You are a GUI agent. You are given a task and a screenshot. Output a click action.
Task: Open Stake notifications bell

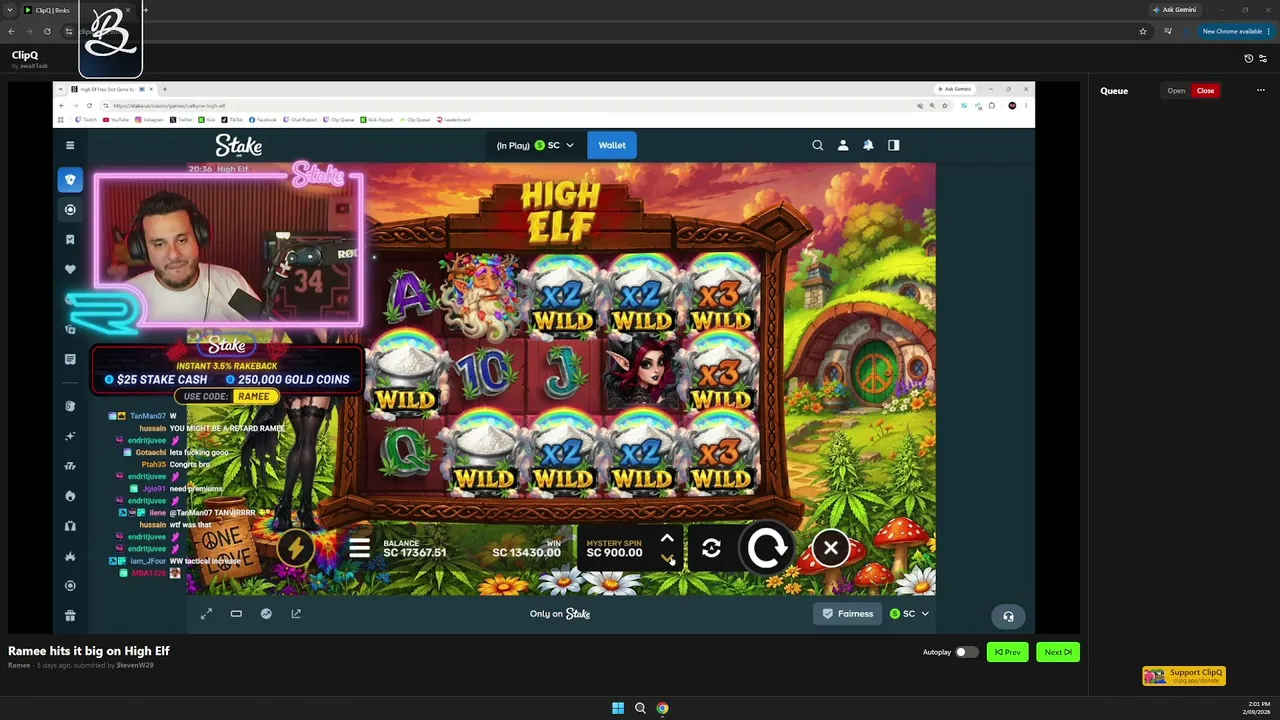tap(868, 145)
